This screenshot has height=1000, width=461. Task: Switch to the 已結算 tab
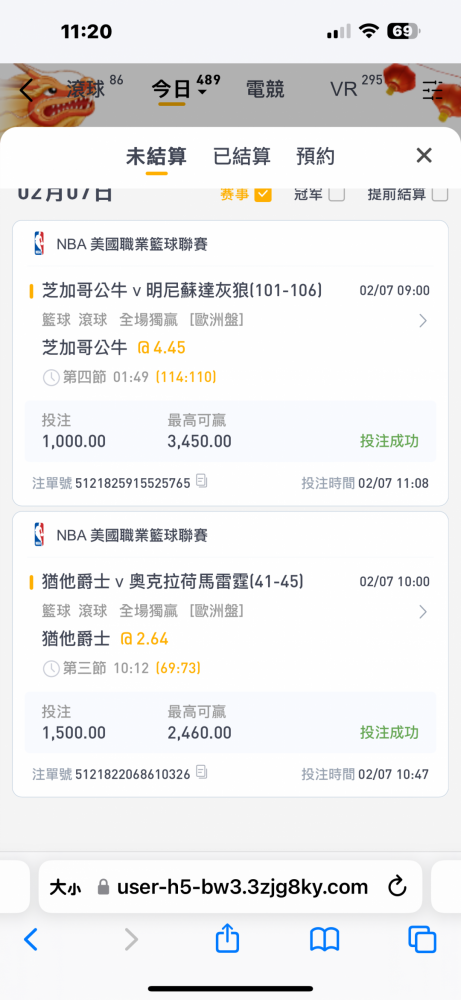tap(242, 156)
